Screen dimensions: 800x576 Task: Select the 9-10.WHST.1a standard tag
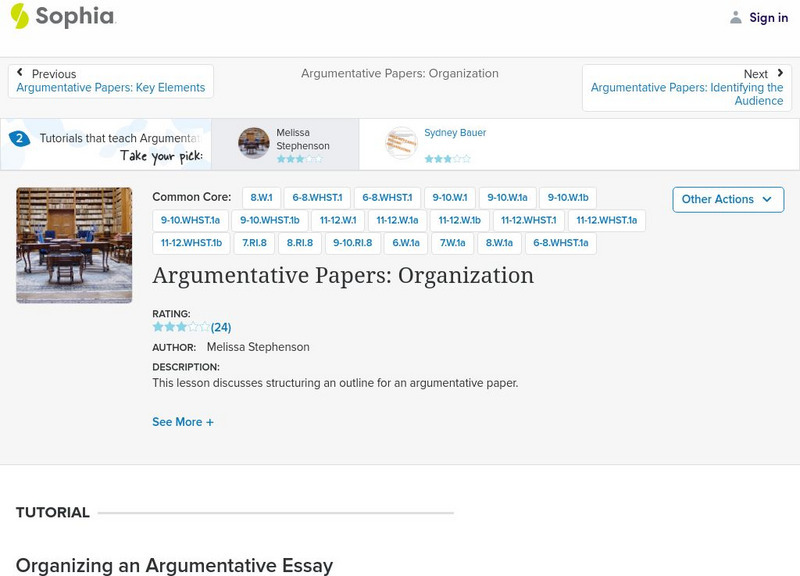pos(190,220)
